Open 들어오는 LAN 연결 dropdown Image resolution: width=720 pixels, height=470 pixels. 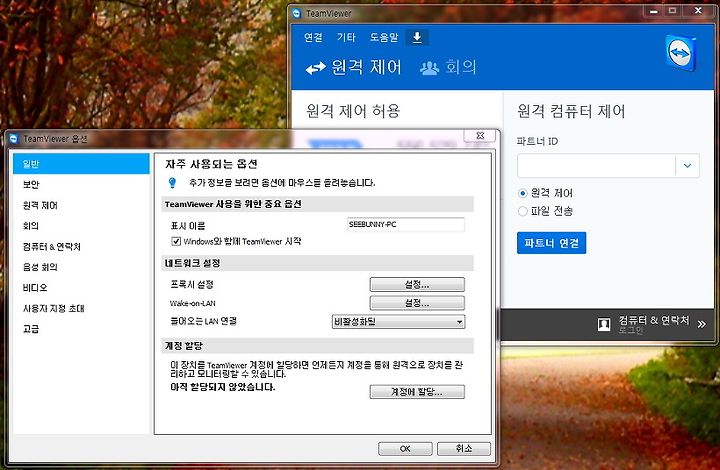[398, 322]
